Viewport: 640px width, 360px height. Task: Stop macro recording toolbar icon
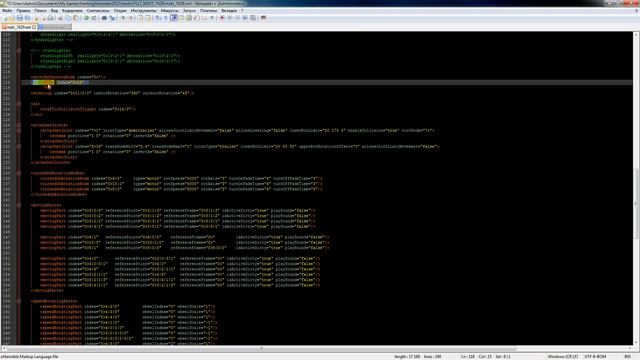point(229,18)
